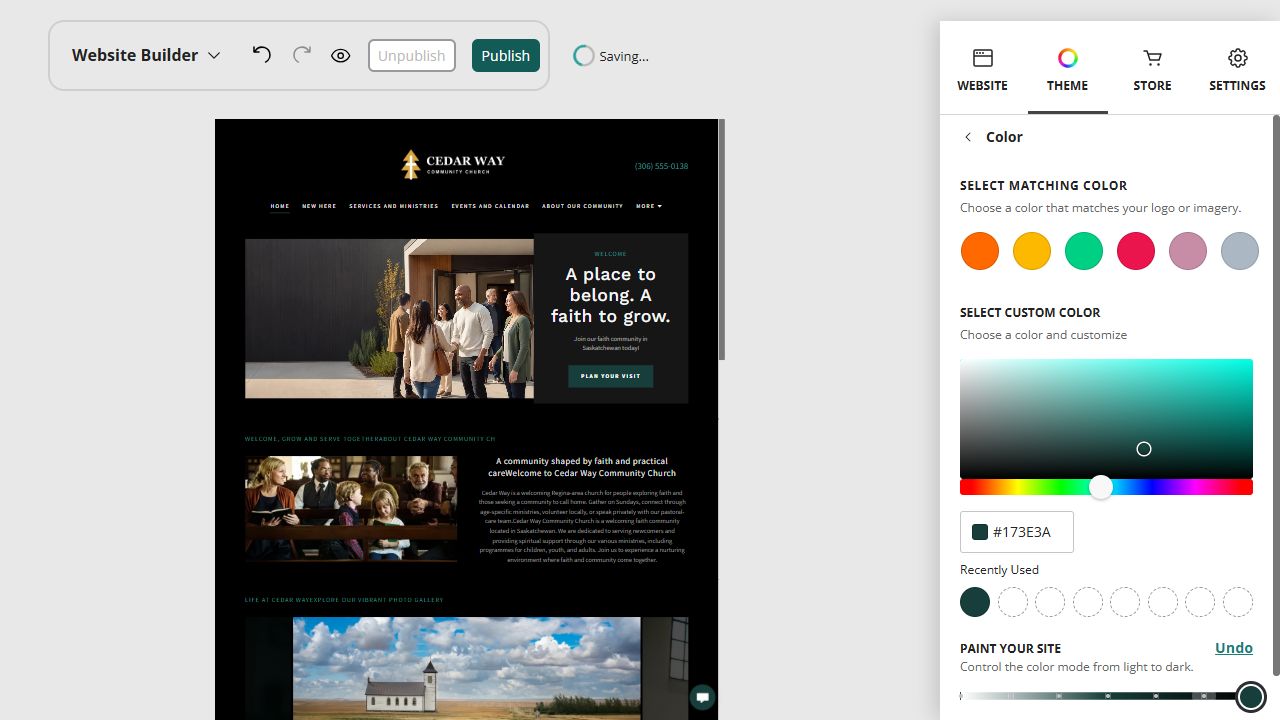Open the Store tab
This screenshot has height=720, width=1280.
[1153, 70]
